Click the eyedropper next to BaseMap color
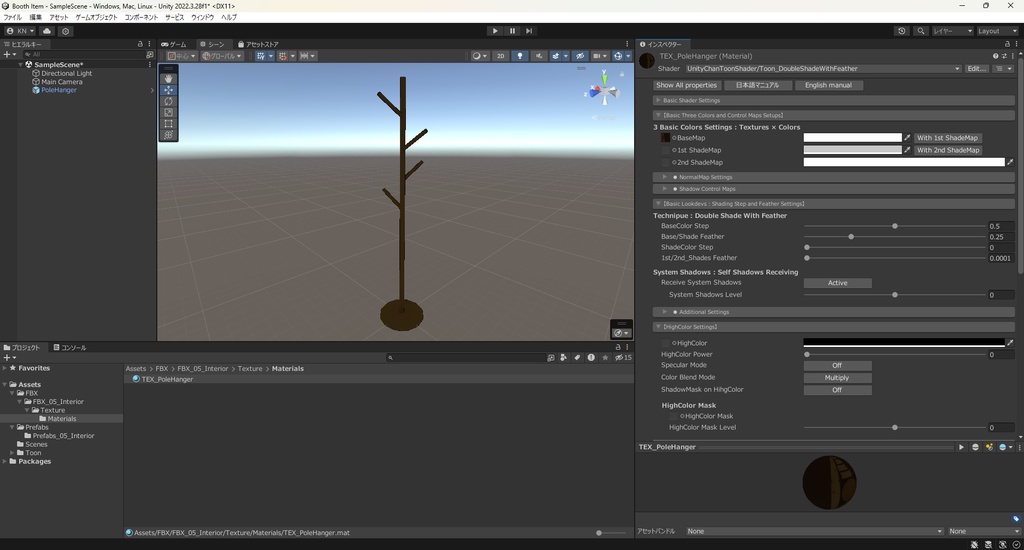1024x550 pixels. 908,138
